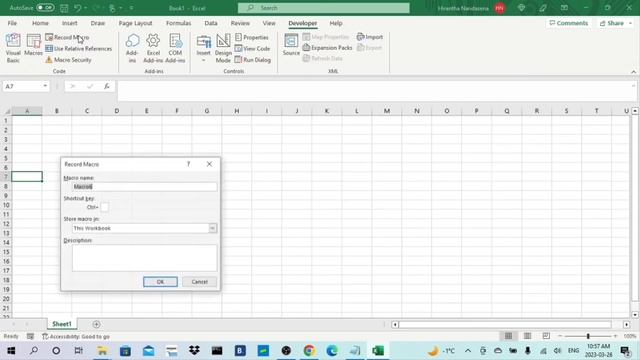Viewport: 640px width, 360px height.
Task: Switch to the Formulas tab
Action: tap(178, 23)
